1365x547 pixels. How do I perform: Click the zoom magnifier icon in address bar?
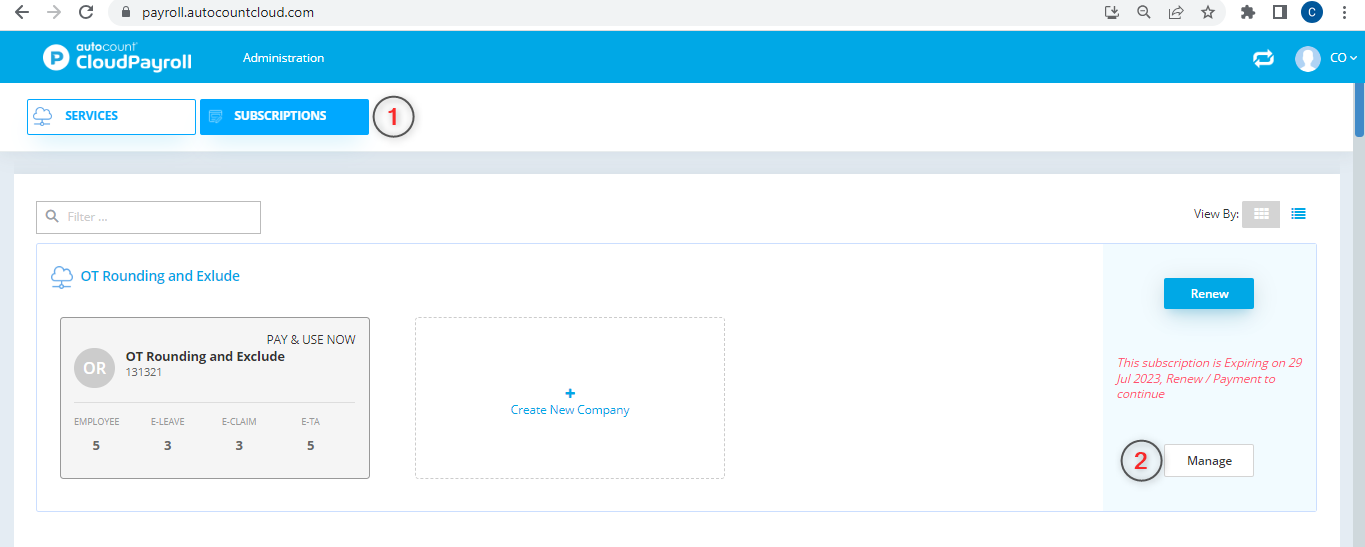click(x=1143, y=13)
